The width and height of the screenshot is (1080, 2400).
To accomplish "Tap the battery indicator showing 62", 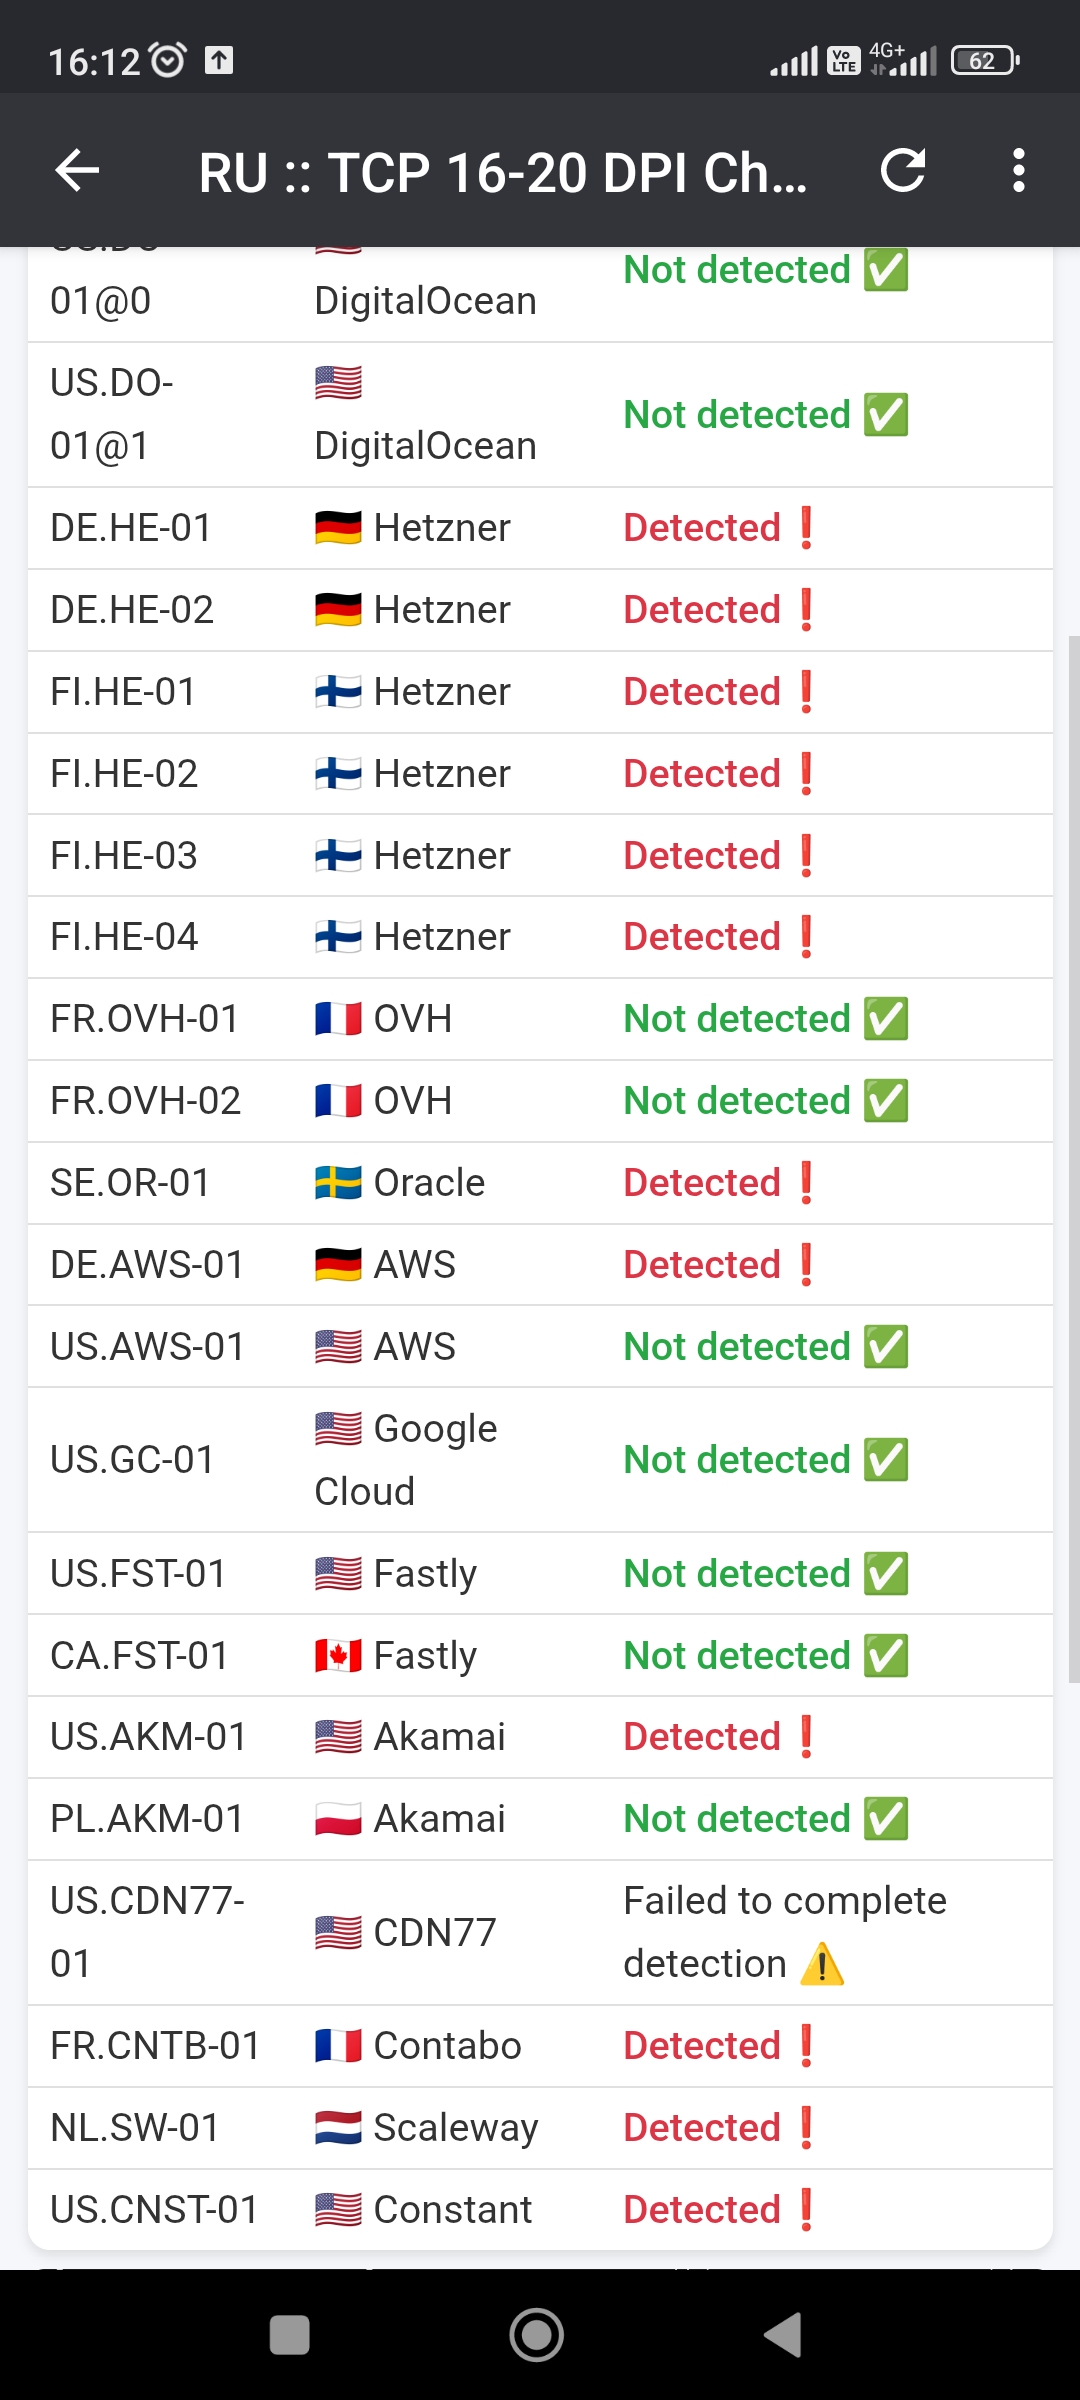I will (x=984, y=61).
